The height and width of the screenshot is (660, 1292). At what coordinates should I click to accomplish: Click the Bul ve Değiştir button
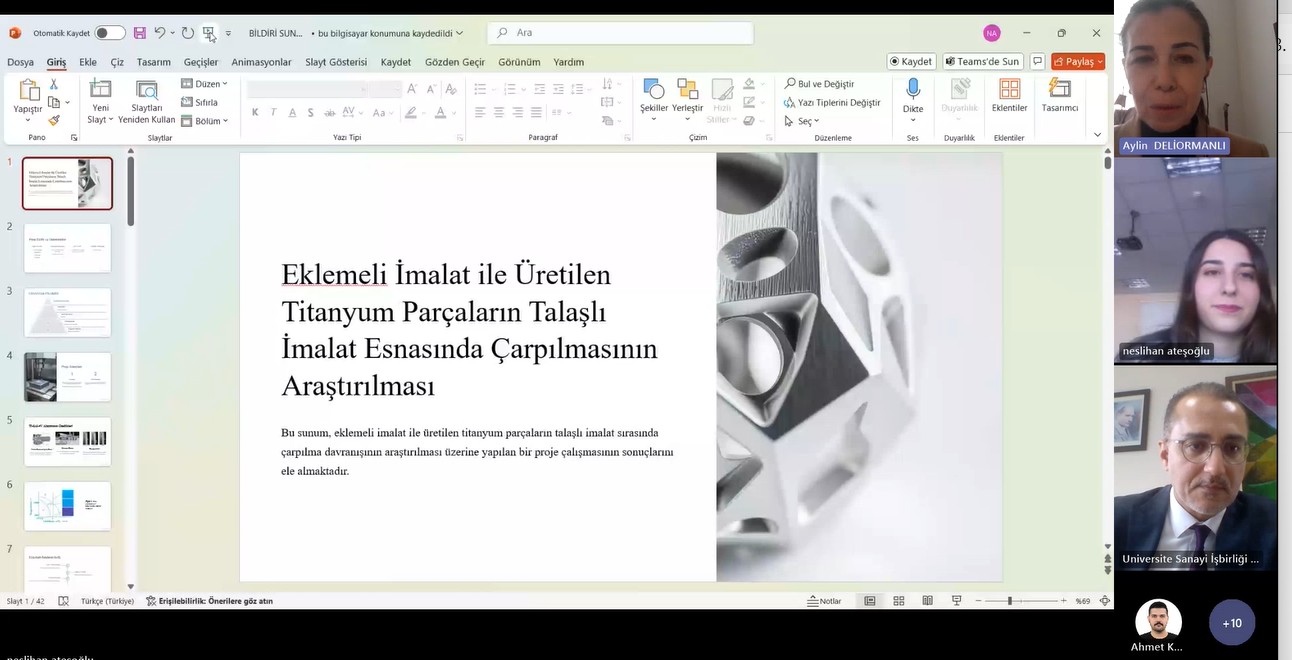pos(820,84)
